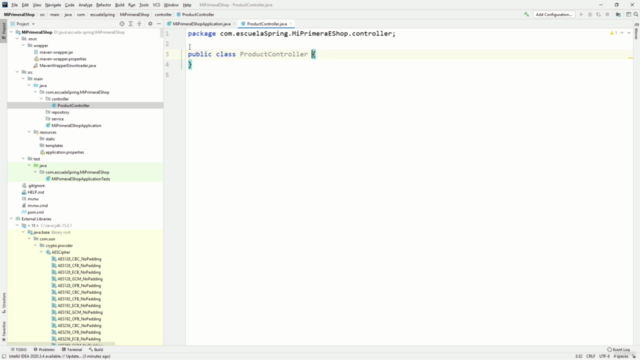Image resolution: width=640 pixels, height=360 pixels.
Task: Open Project panel settings gear icon
Action: (150, 24)
